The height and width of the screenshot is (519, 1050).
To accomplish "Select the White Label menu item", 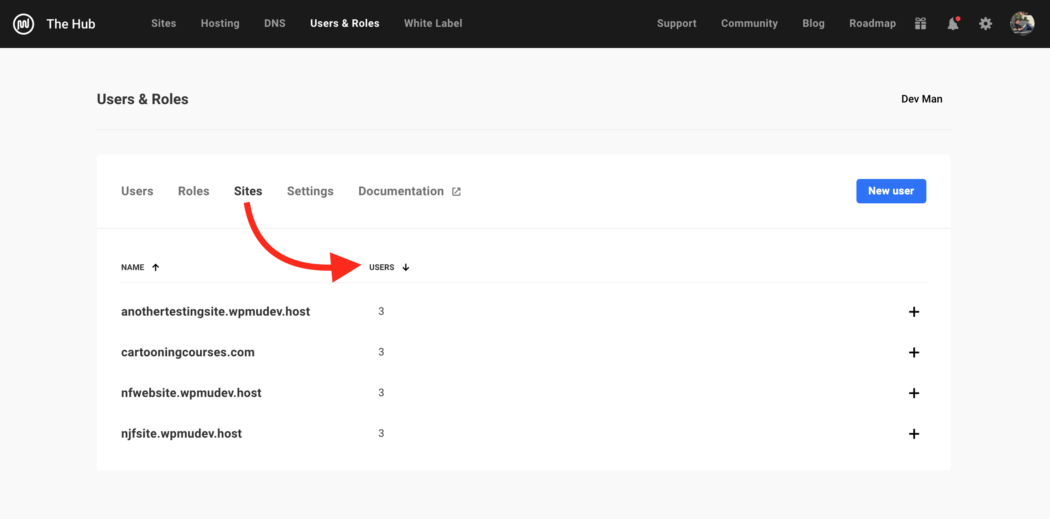I will (x=432, y=24).
